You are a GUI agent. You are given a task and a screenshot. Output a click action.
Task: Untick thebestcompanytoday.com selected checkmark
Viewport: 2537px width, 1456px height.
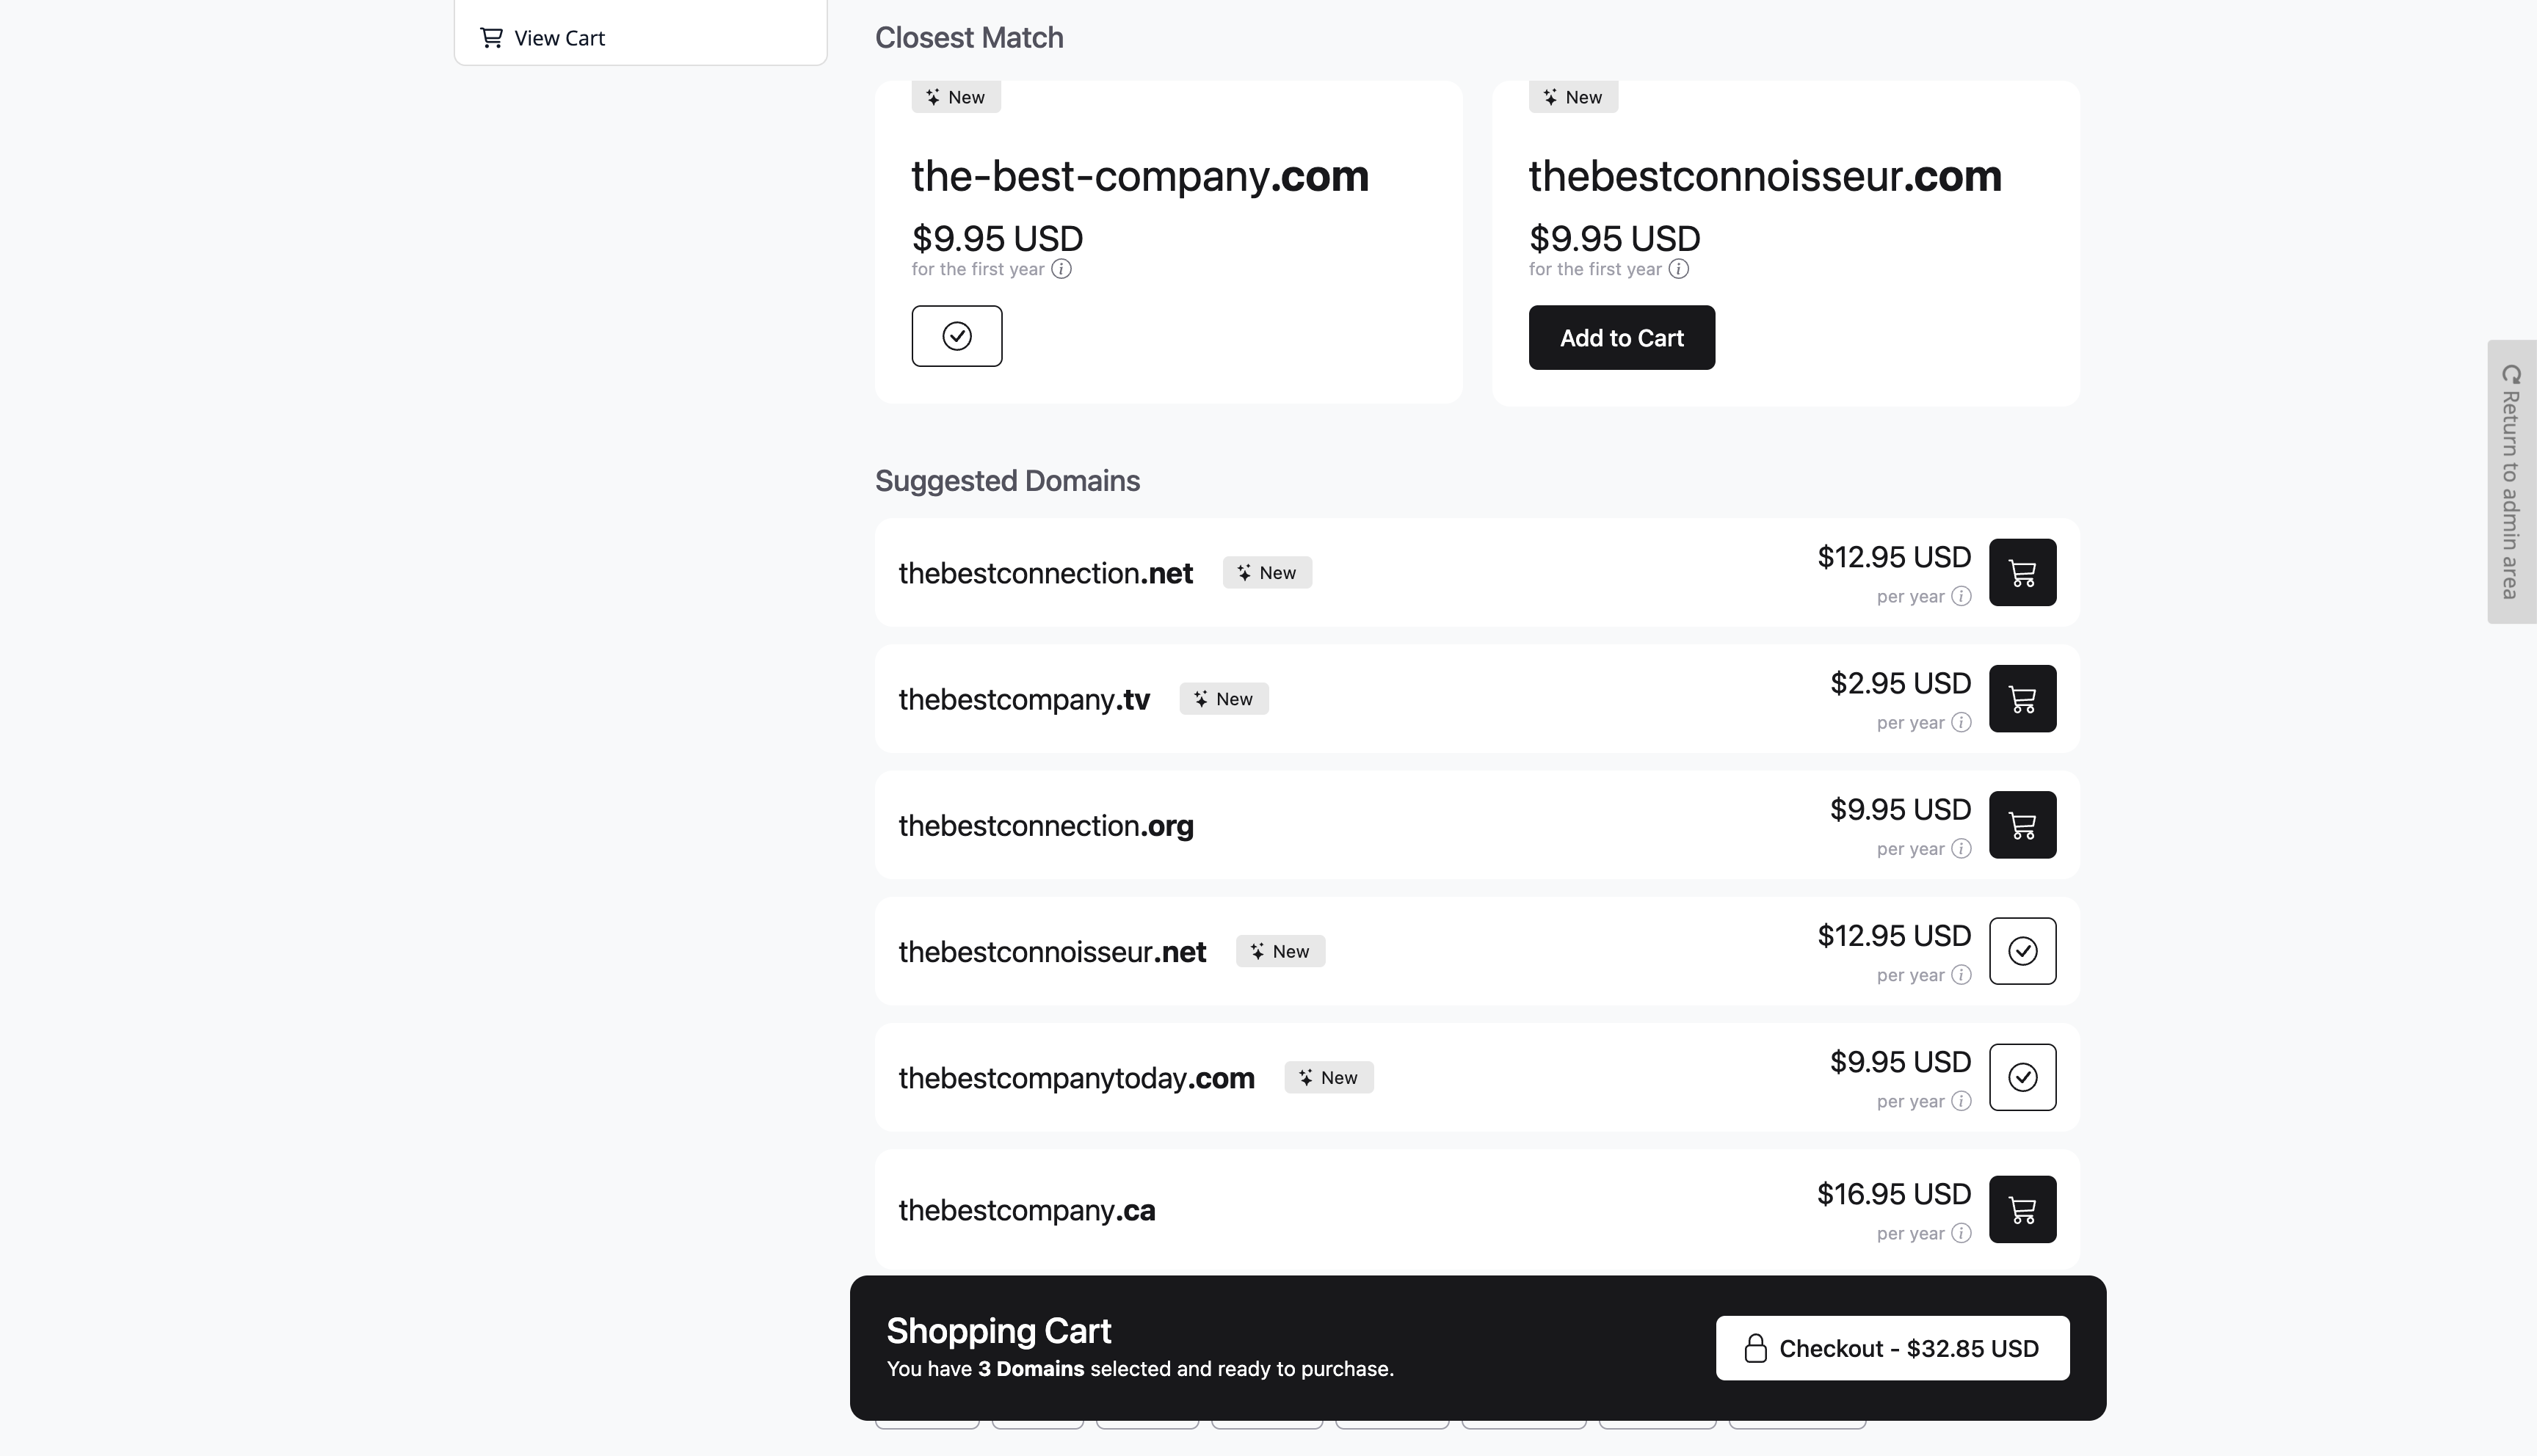click(x=2022, y=1077)
